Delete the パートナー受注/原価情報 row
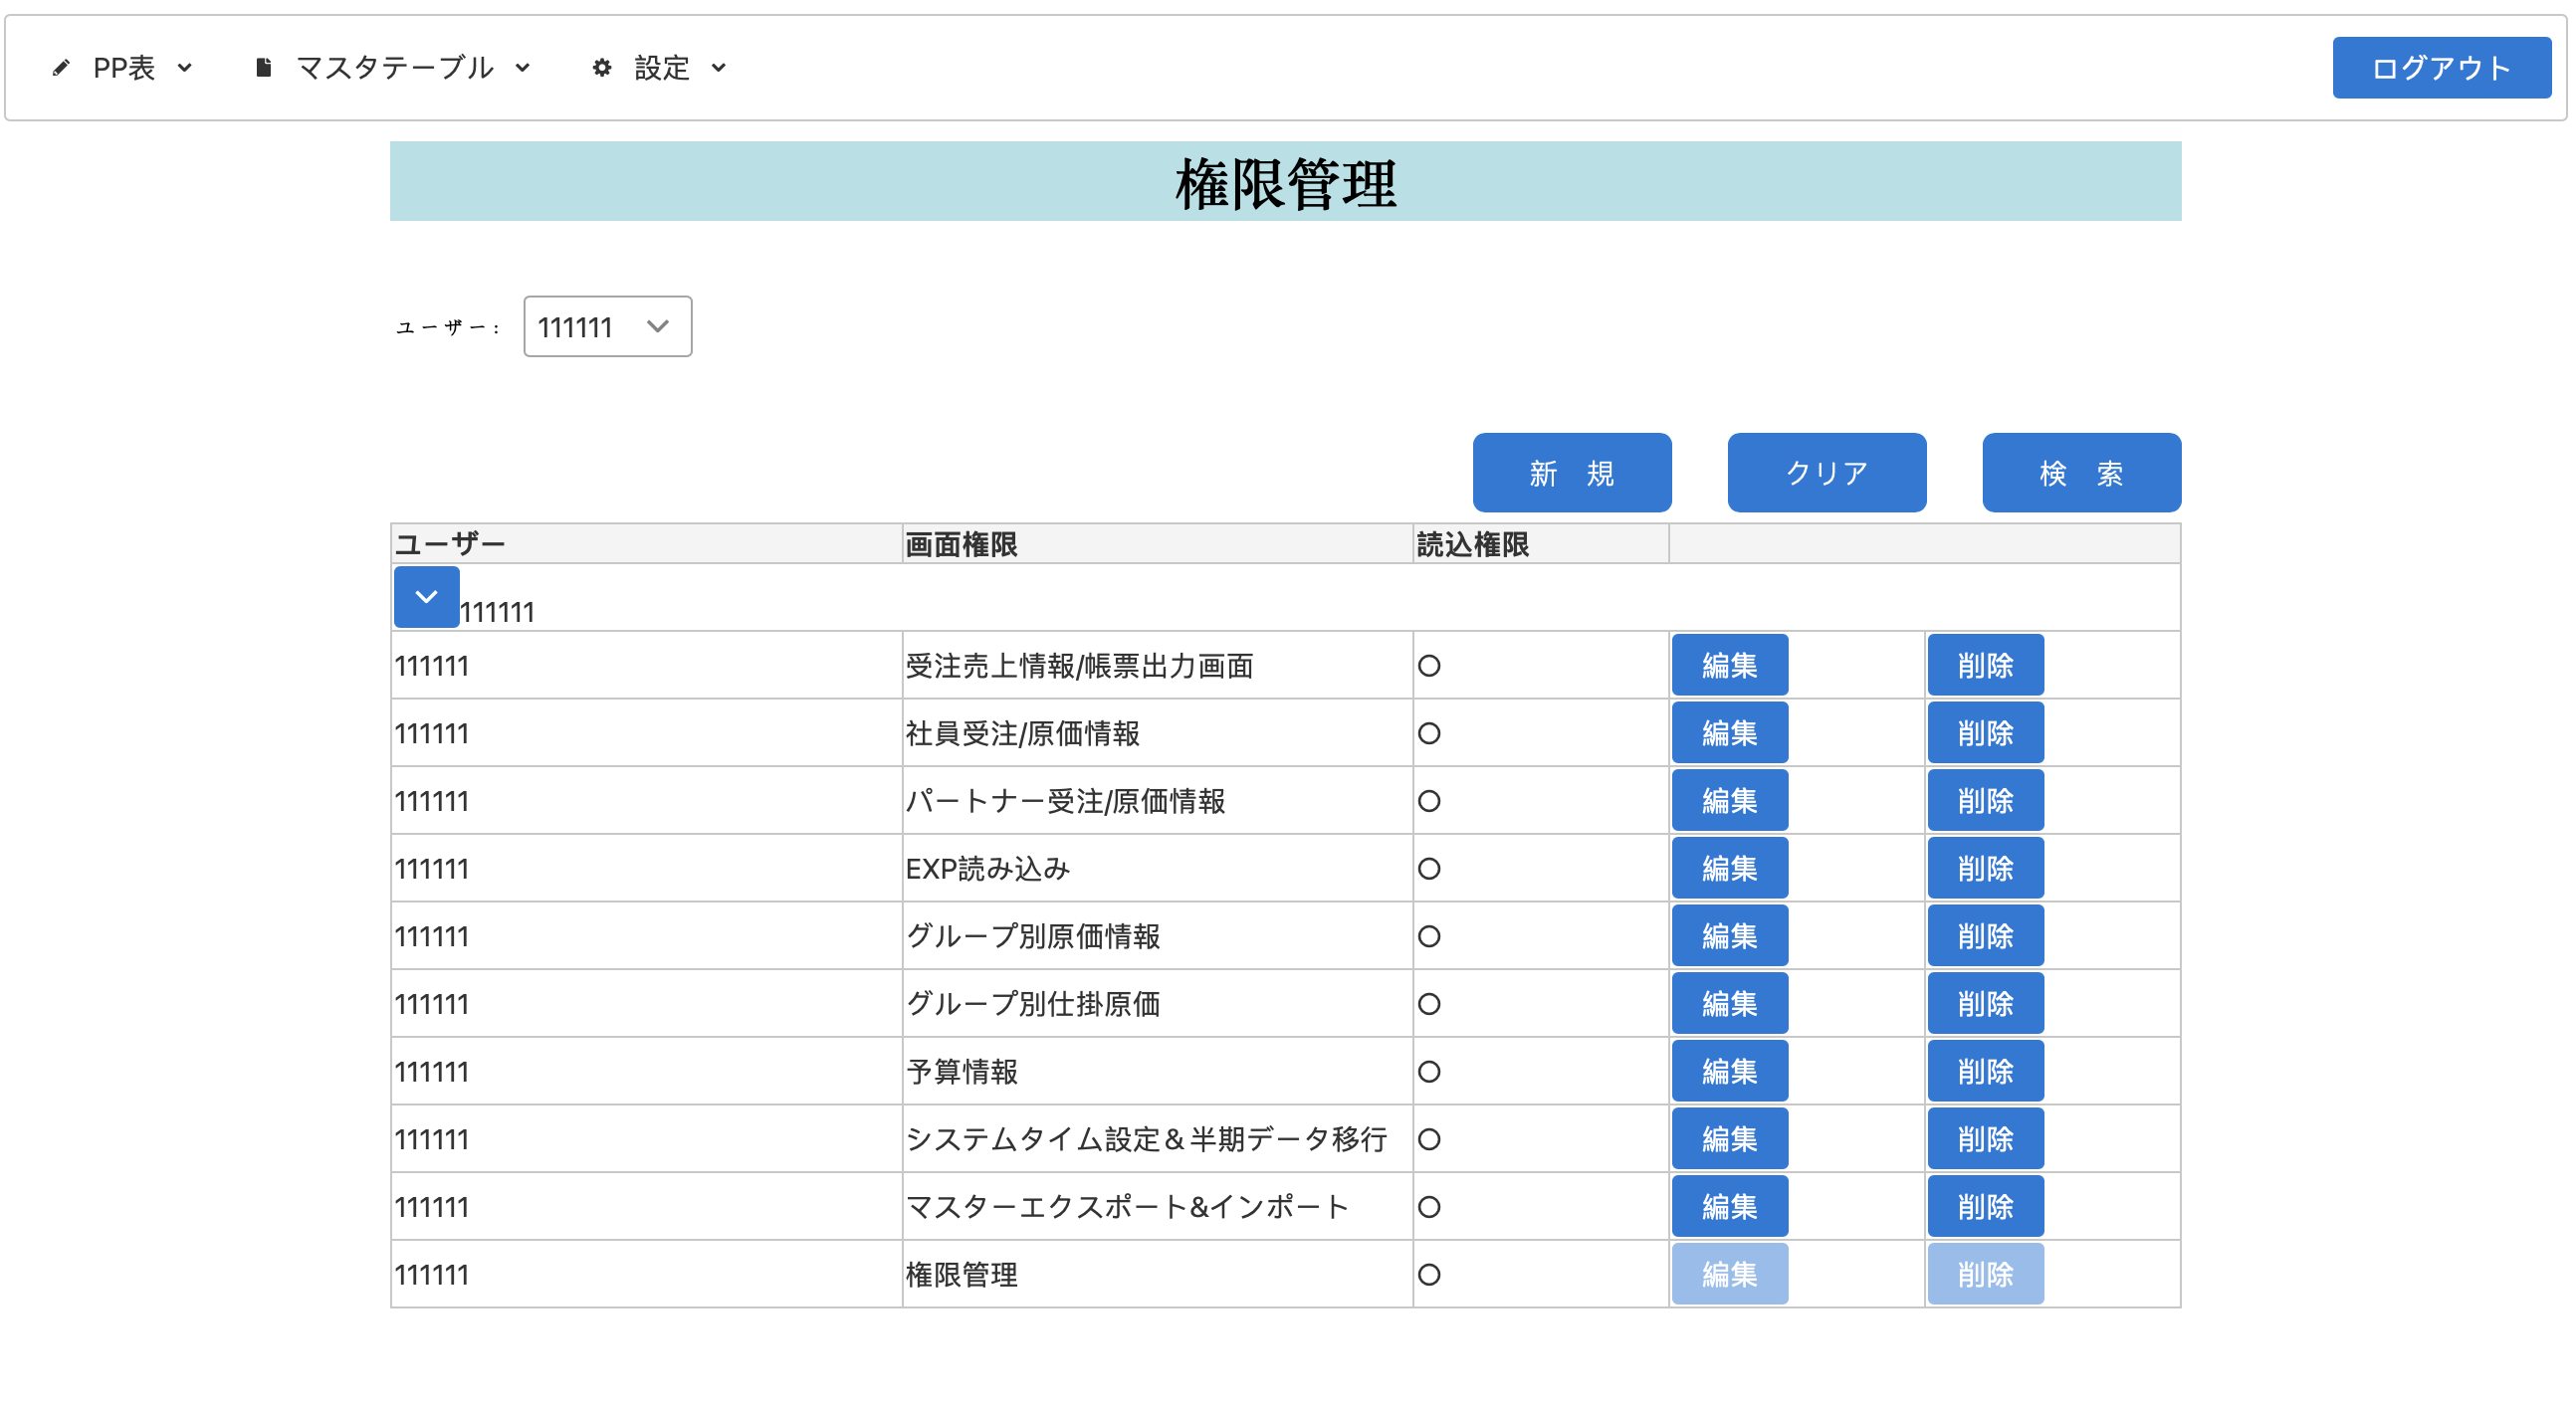 1985,800
